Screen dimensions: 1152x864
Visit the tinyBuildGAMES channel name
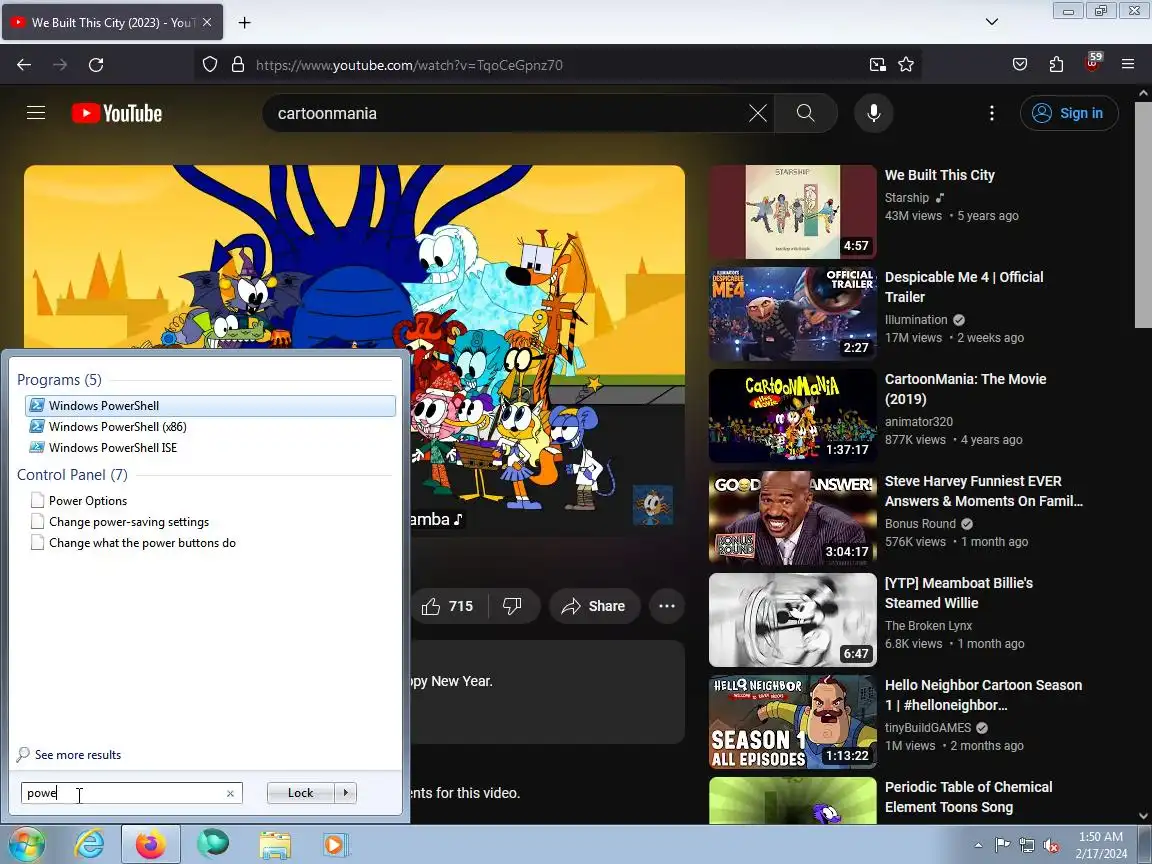click(x=928, y=727)
